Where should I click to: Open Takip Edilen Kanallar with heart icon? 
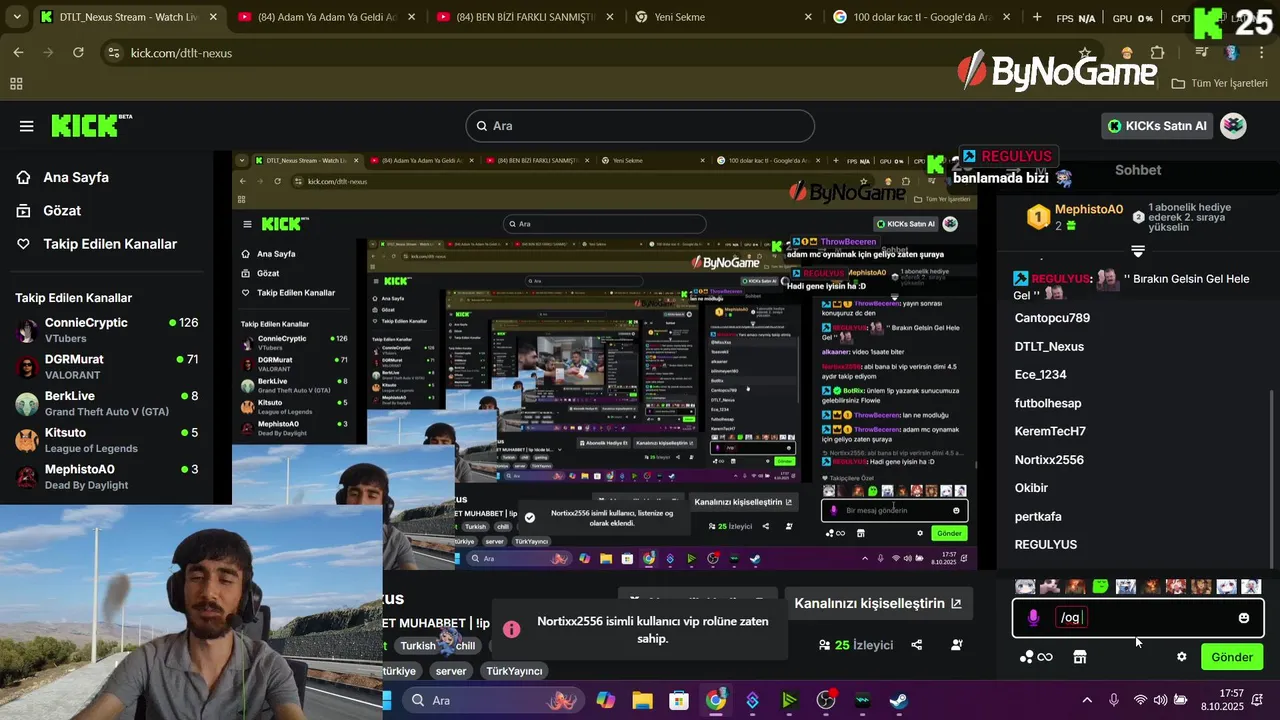(x=110, y=244)
